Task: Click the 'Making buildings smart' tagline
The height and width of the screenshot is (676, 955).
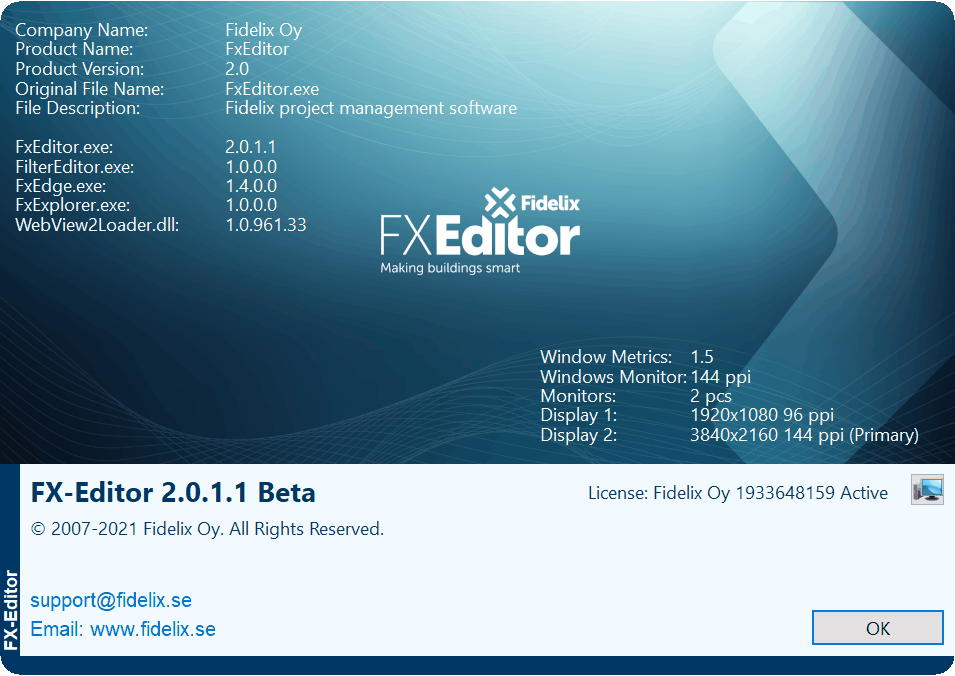Action: [x=450, y=268]
